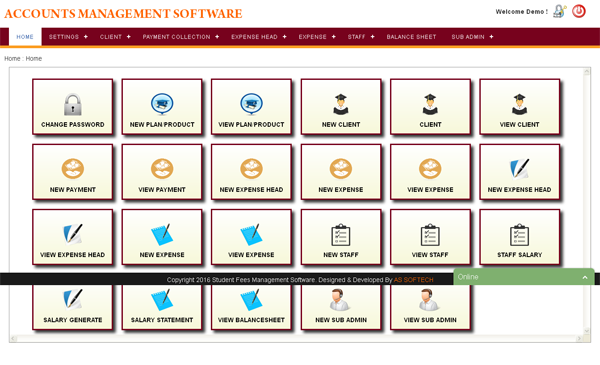The image size is (600, 365).
Task: Open the New Plan Product tile
Action: [162, 107]
